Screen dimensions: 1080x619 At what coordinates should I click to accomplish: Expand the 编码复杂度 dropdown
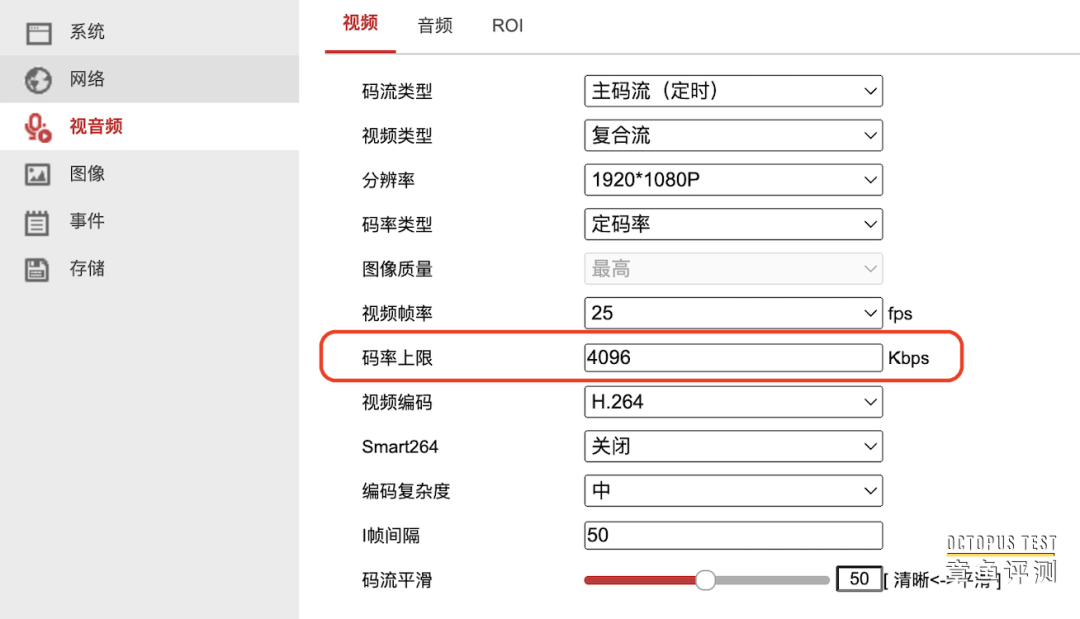tap(733, 491)
